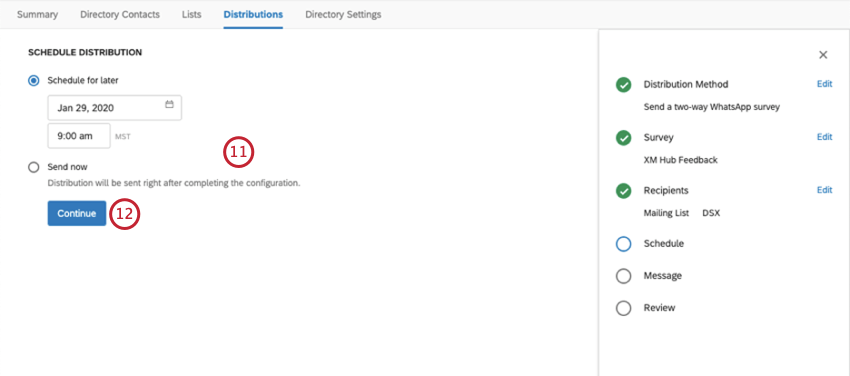The image size is (850, 376).
Task: Select the Schedule step circle
Action: pos(623,244)
